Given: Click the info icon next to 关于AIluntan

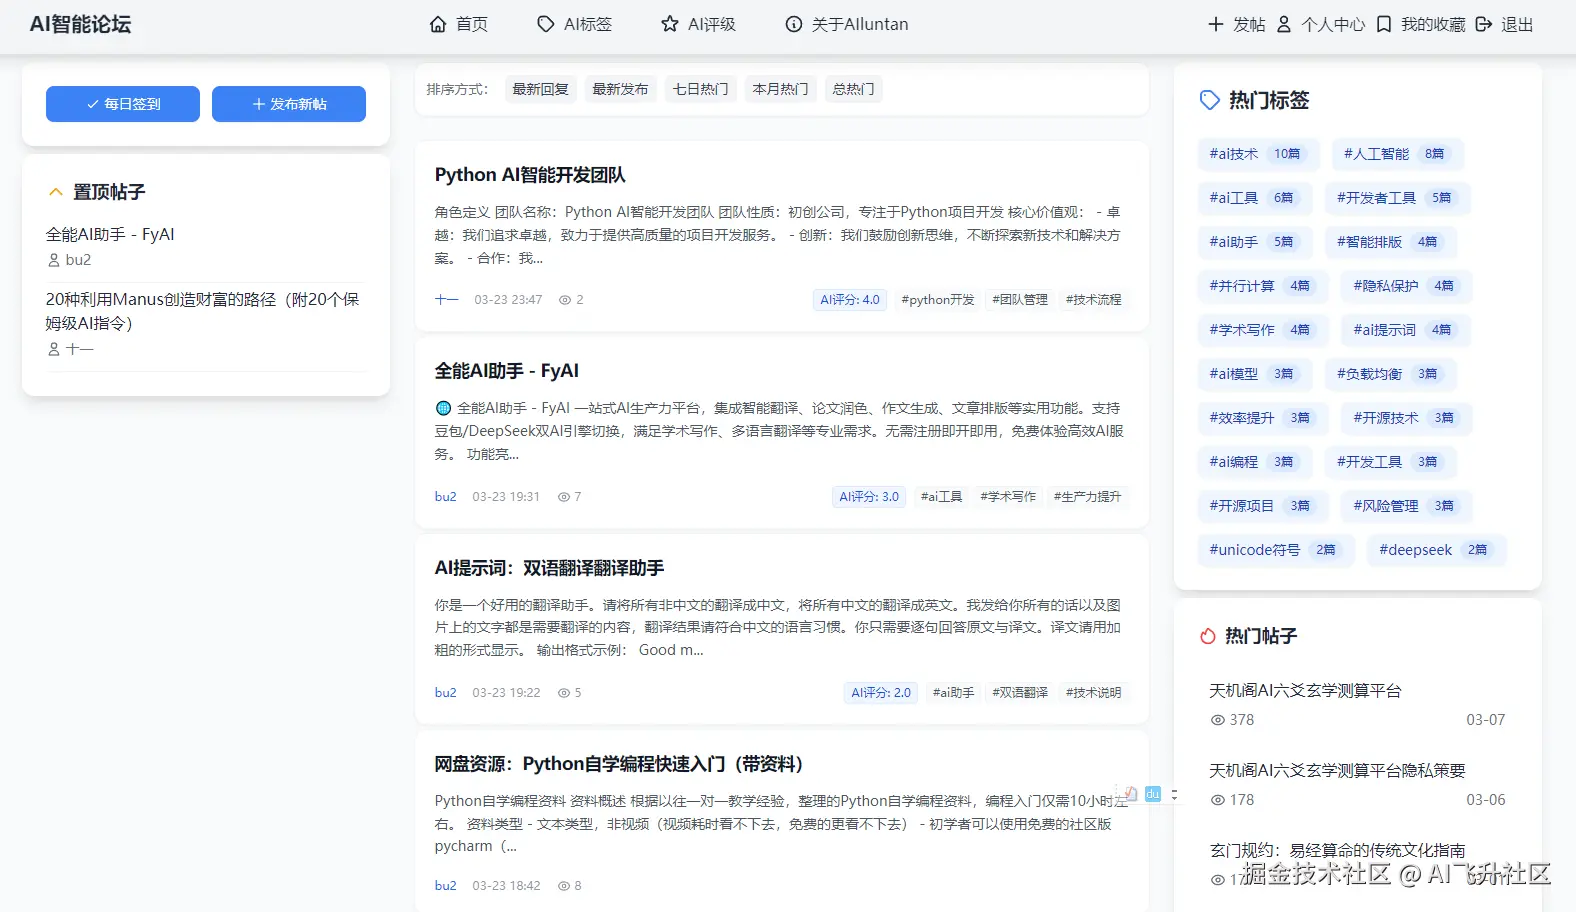Looking at the screenshot, I should [x=793, y=24].
